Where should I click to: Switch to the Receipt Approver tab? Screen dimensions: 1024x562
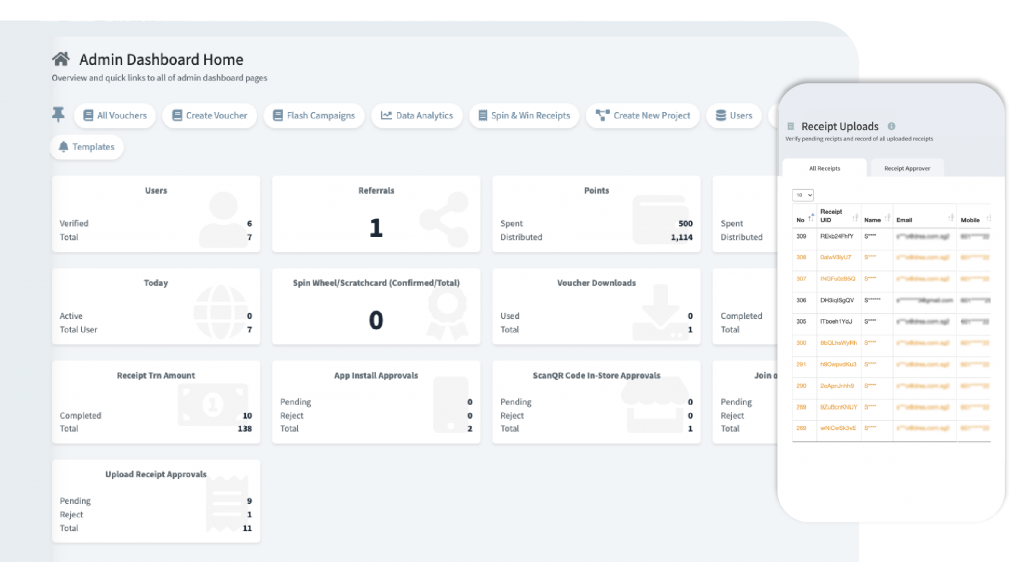click(x=907, y=168)
